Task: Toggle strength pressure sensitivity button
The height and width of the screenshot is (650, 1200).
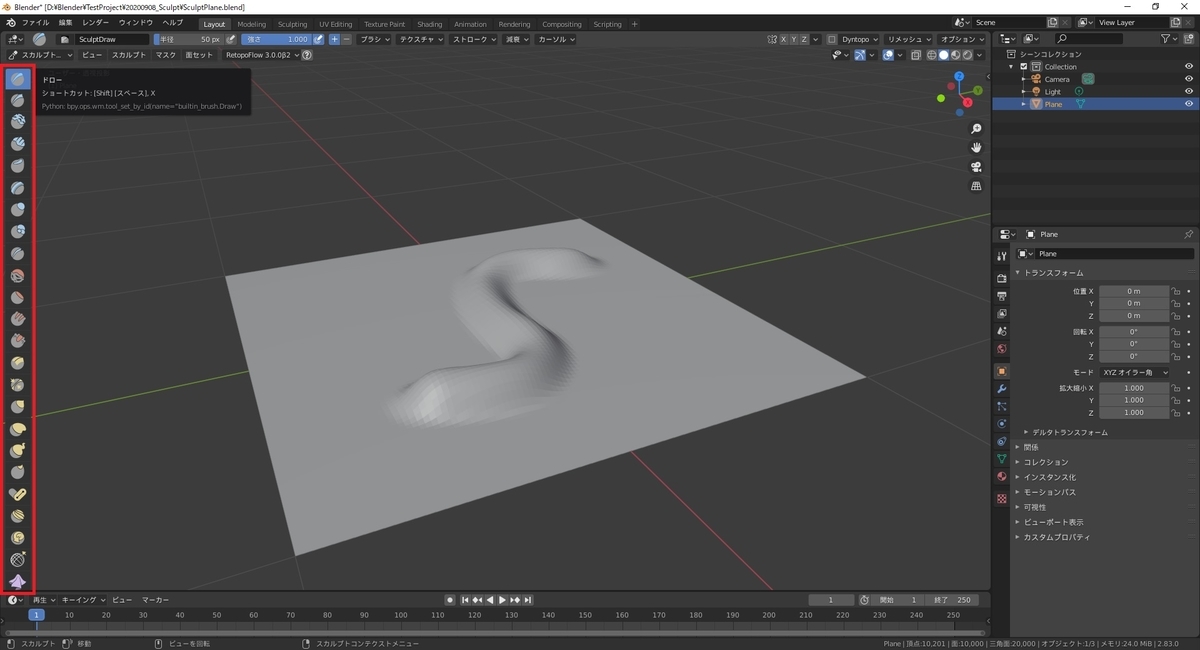Action: point(319,39)
